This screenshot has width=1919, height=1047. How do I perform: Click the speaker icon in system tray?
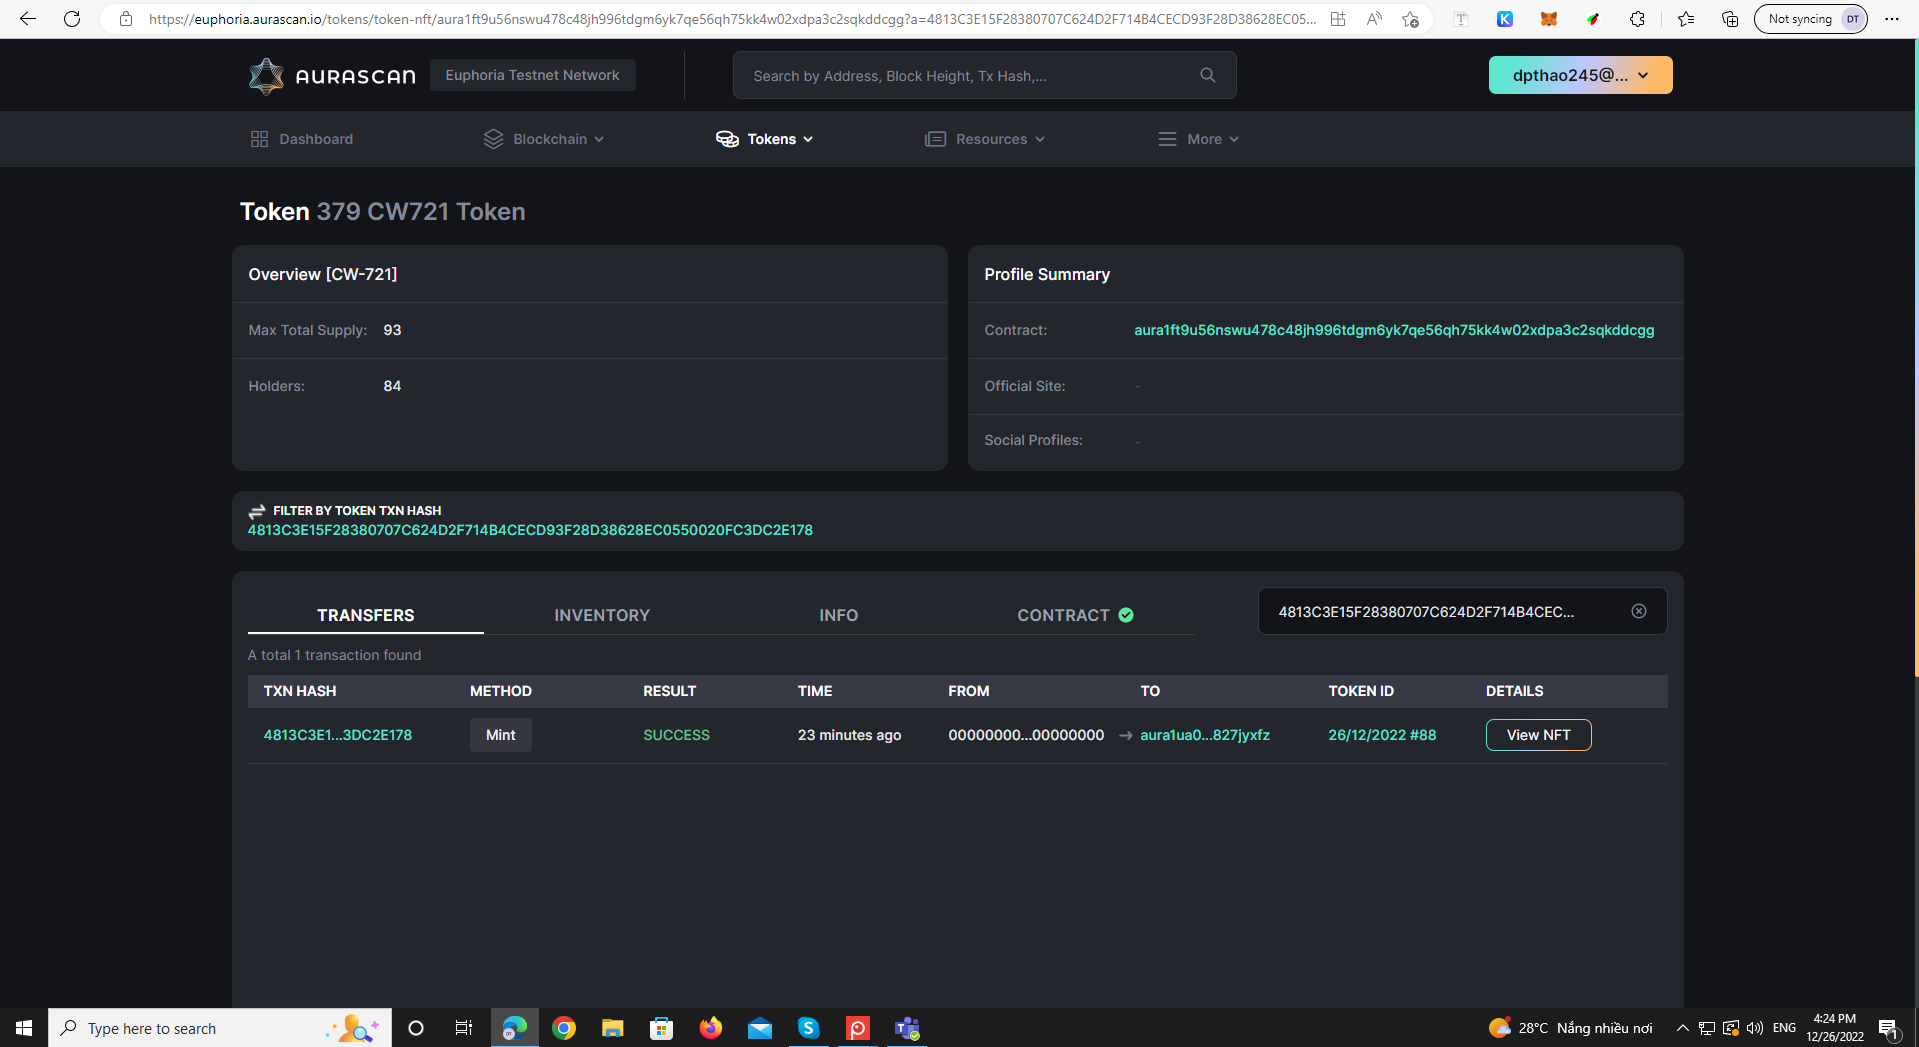1755,1028
